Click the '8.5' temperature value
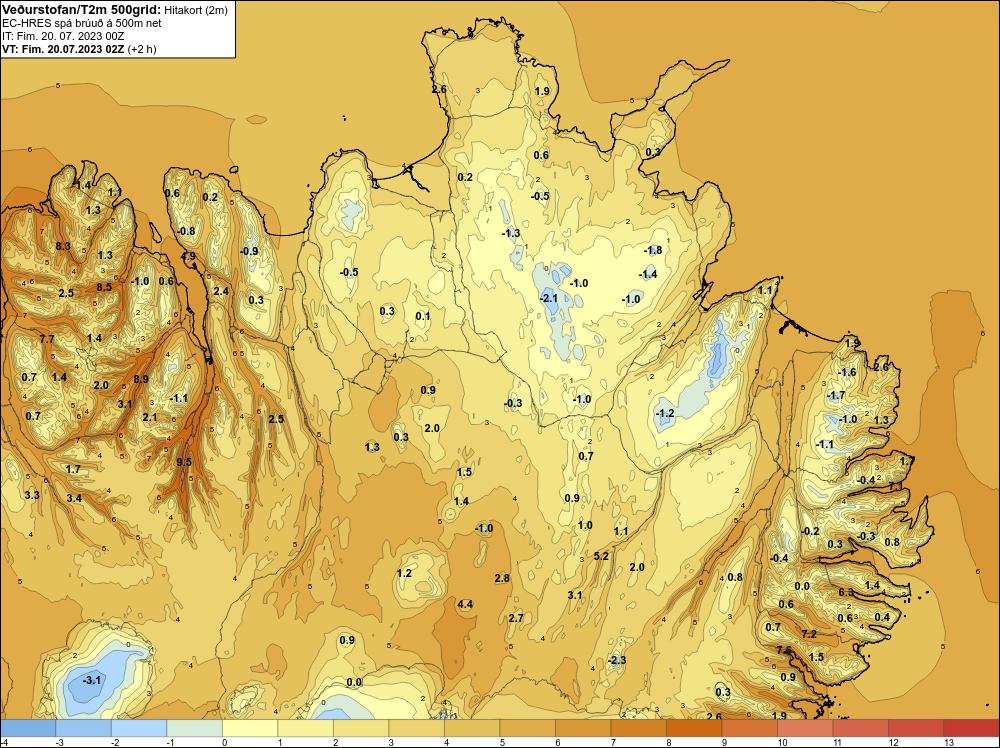The height and width of the screenshot is (748, 1000). tap(104, 287)
